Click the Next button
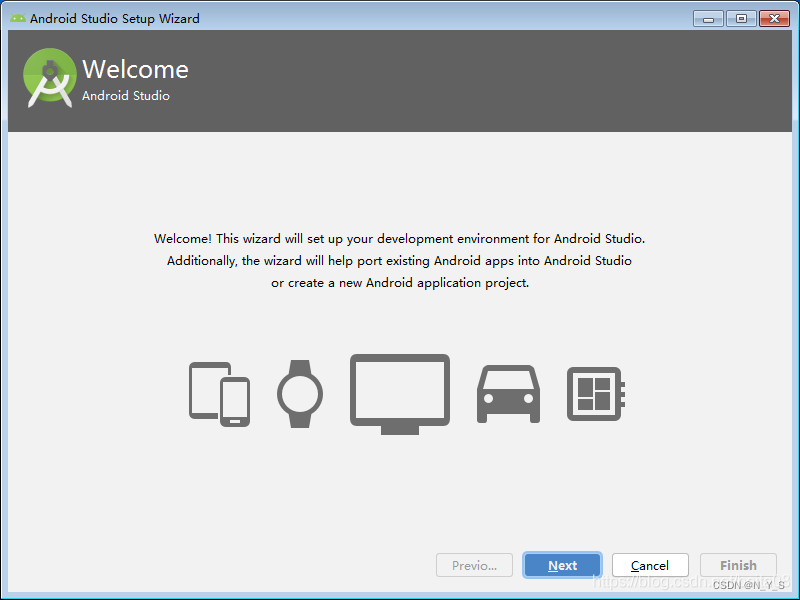800x600 pixels. [x=562, y=565]
